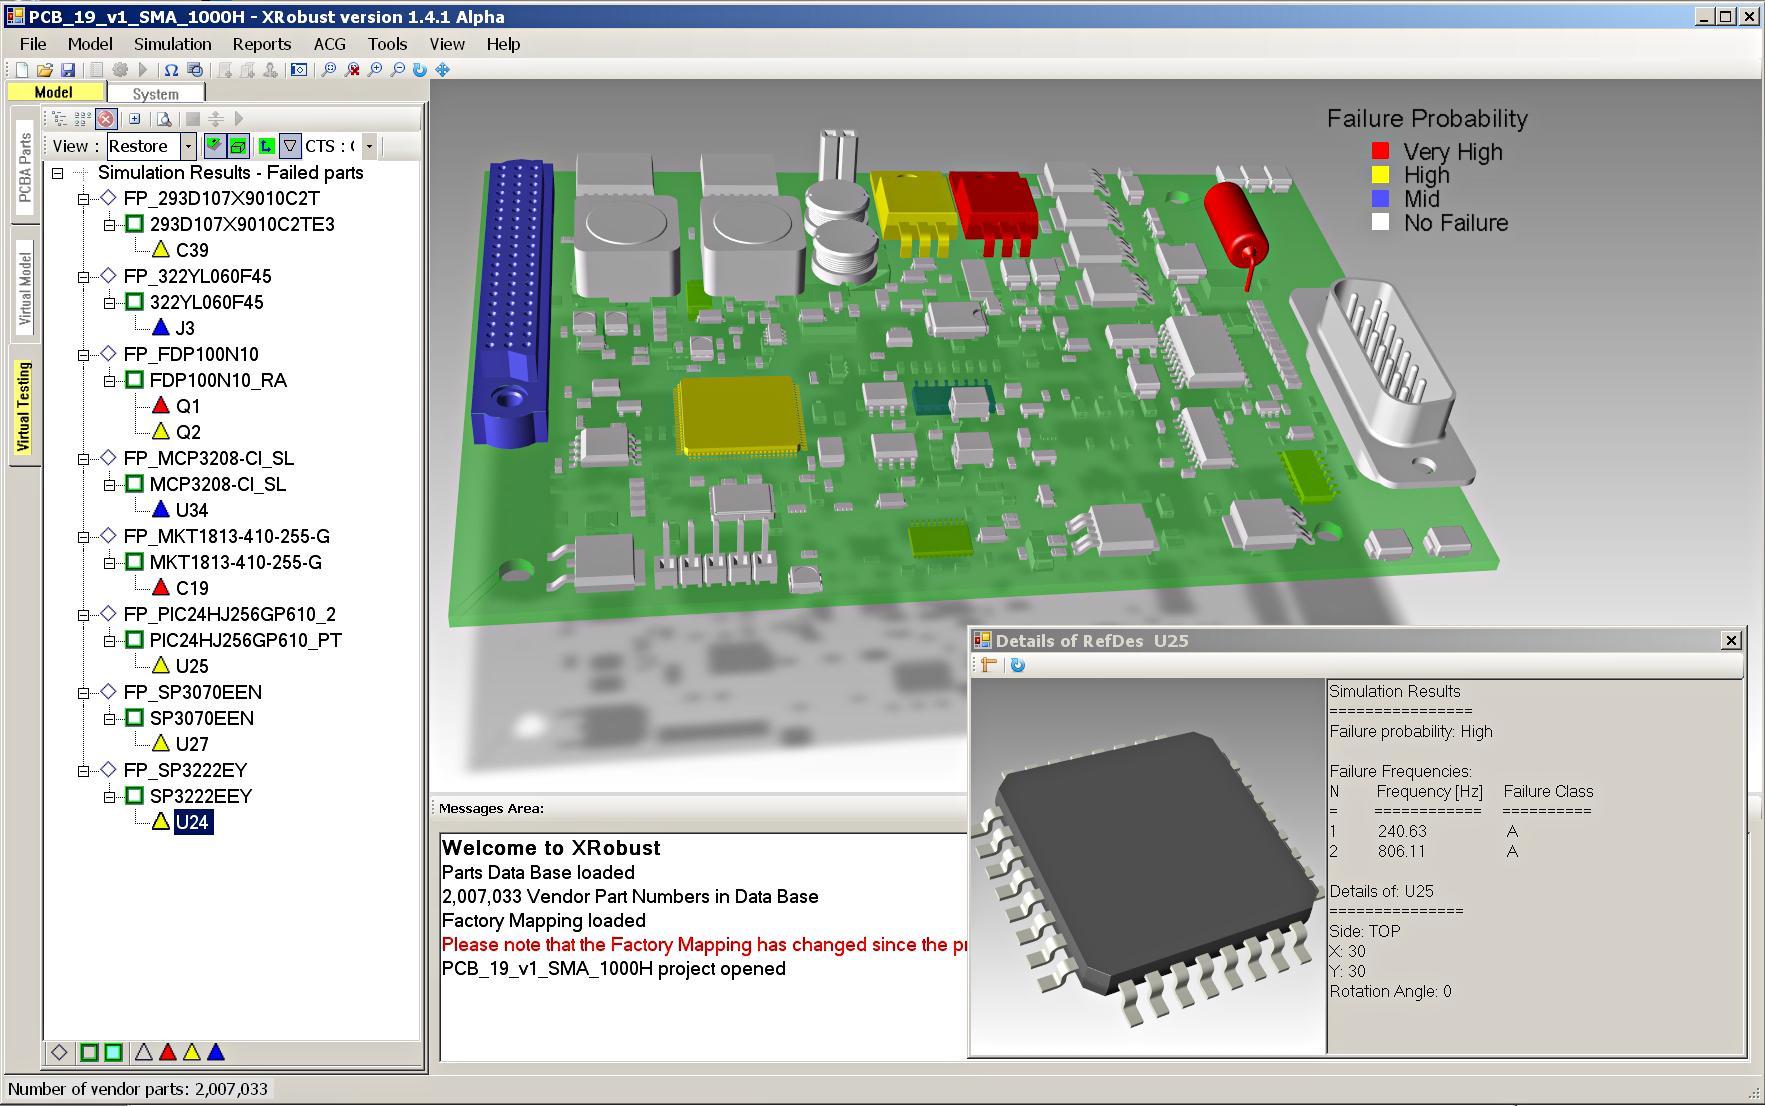This screenshot has height=1106, width=1765.
Task: Toggle the red triangle filter in the bottom bar
Action: point(168,1052)
